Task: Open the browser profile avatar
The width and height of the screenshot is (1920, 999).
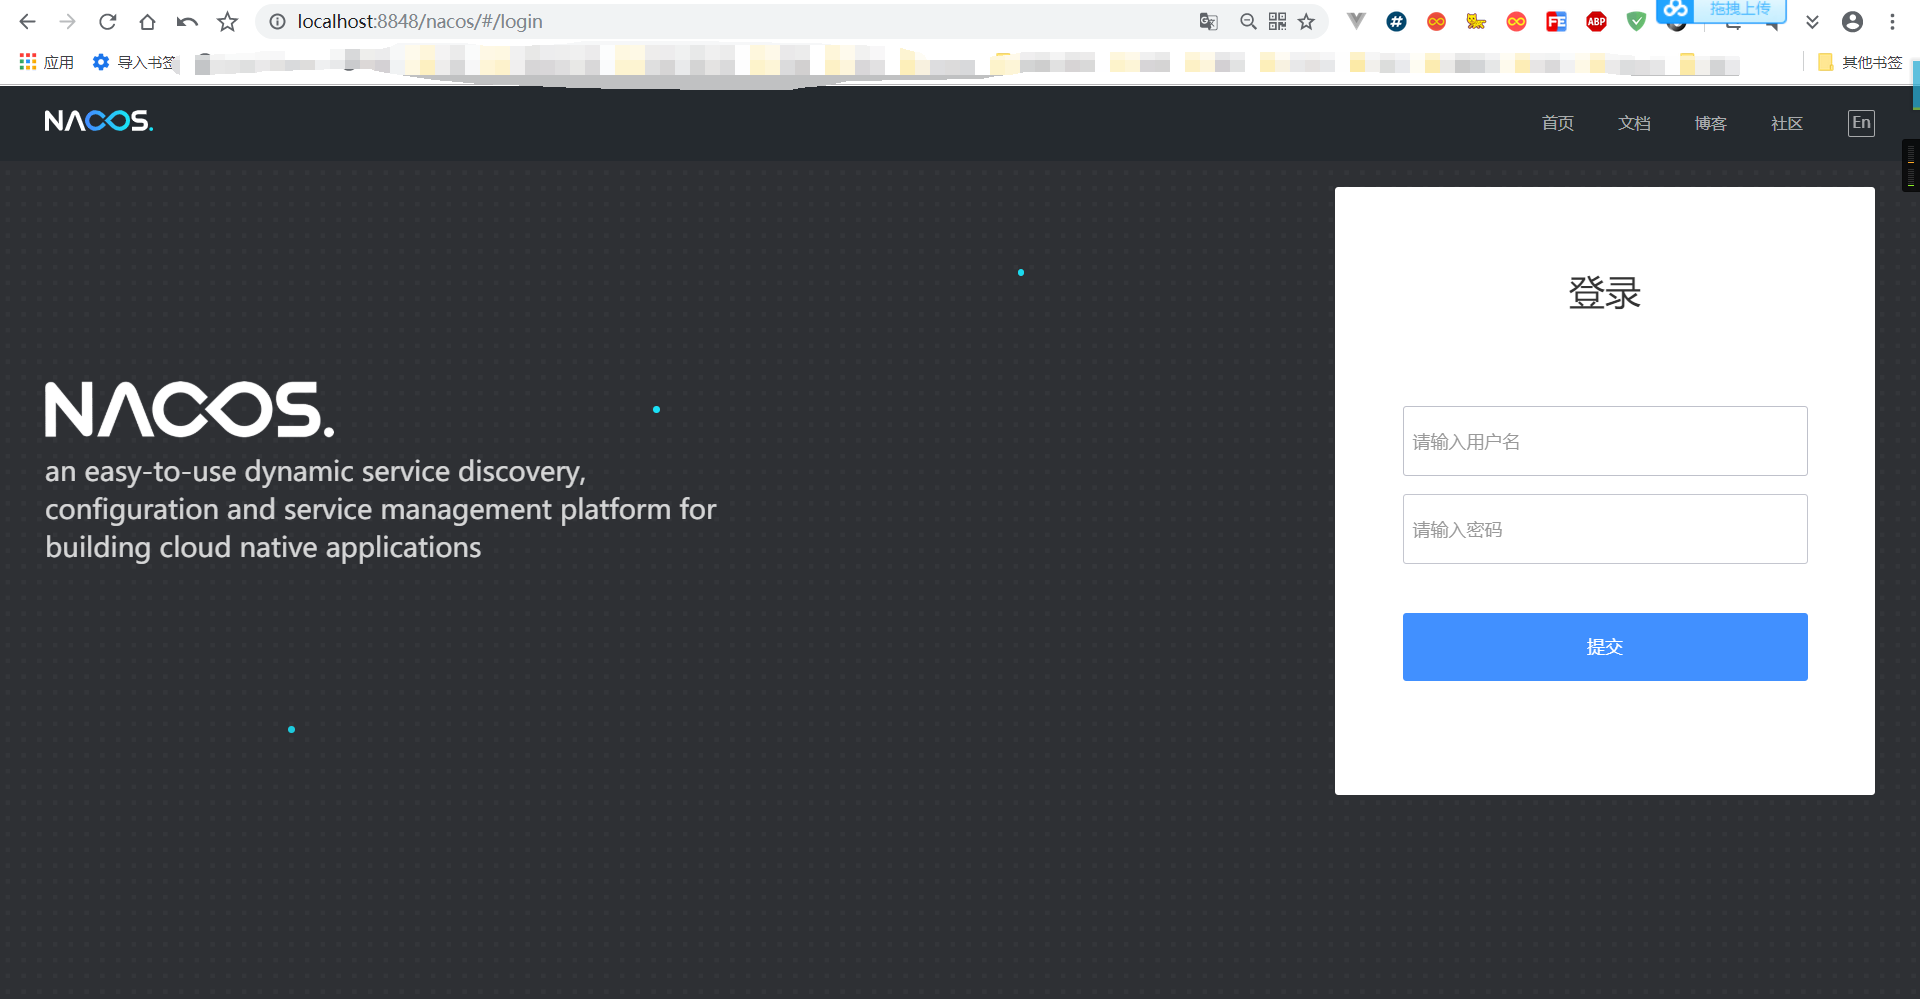Action: click(1852, 21)
